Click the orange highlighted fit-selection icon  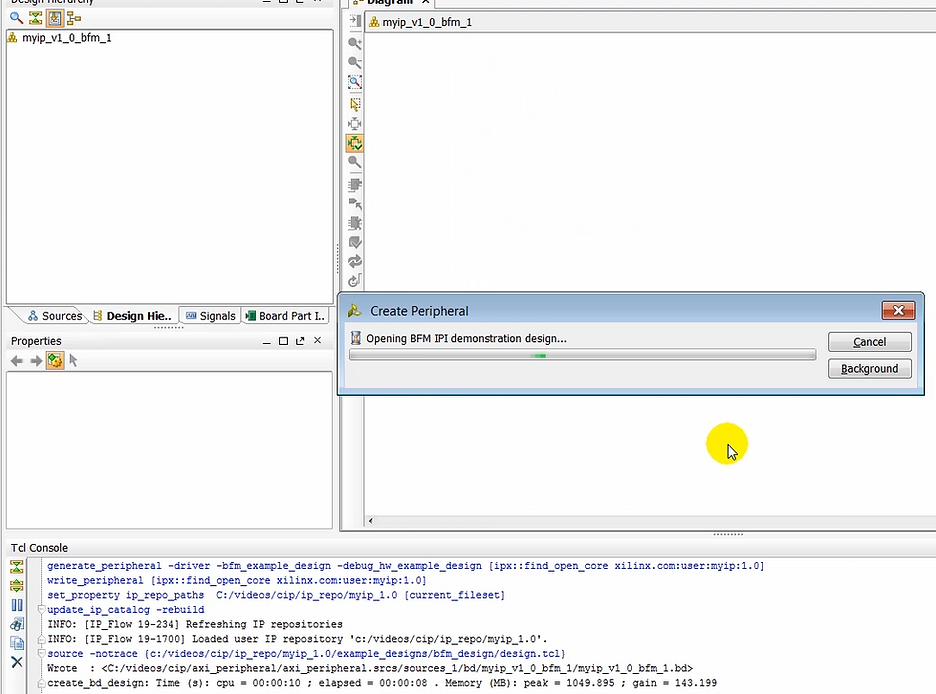pos(354,141)
